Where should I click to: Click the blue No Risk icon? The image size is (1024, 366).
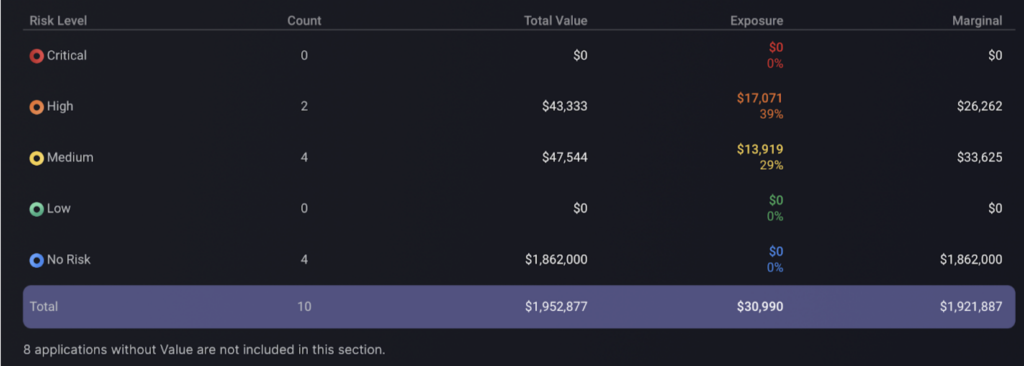(x=37, y=260)
